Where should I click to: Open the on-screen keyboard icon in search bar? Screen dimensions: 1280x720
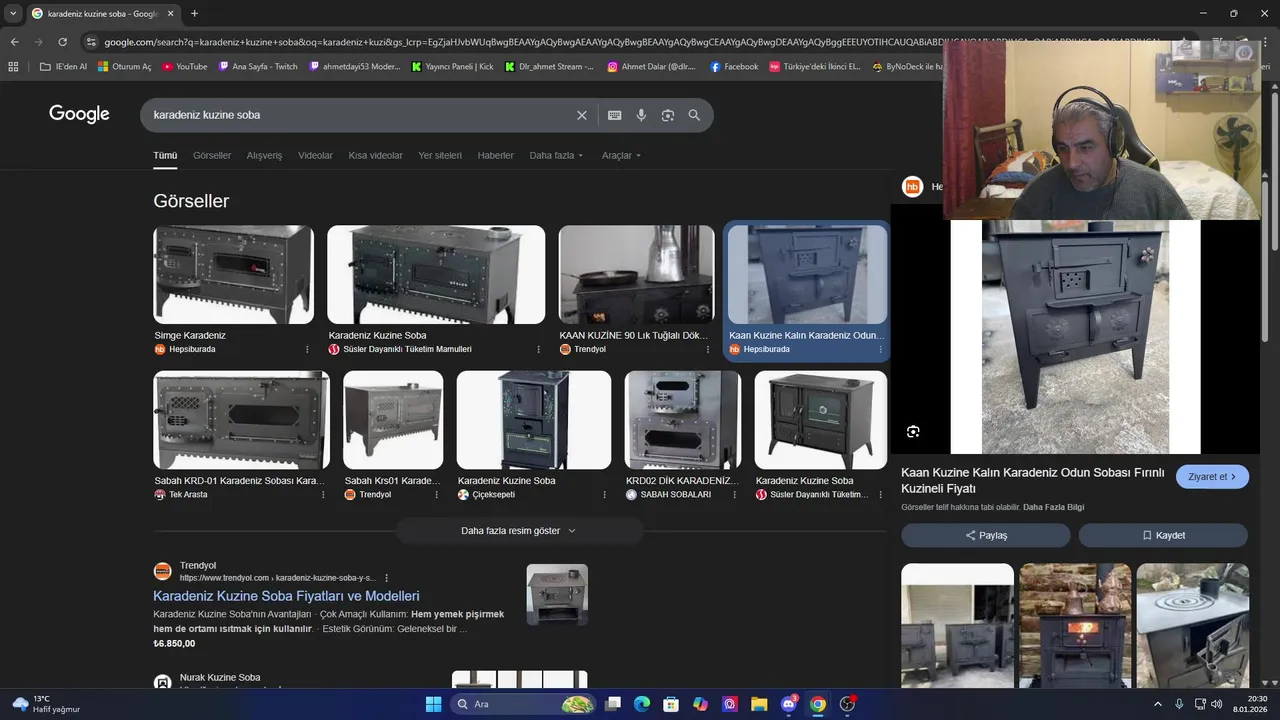pyautogui.click(x=615, y=115)
